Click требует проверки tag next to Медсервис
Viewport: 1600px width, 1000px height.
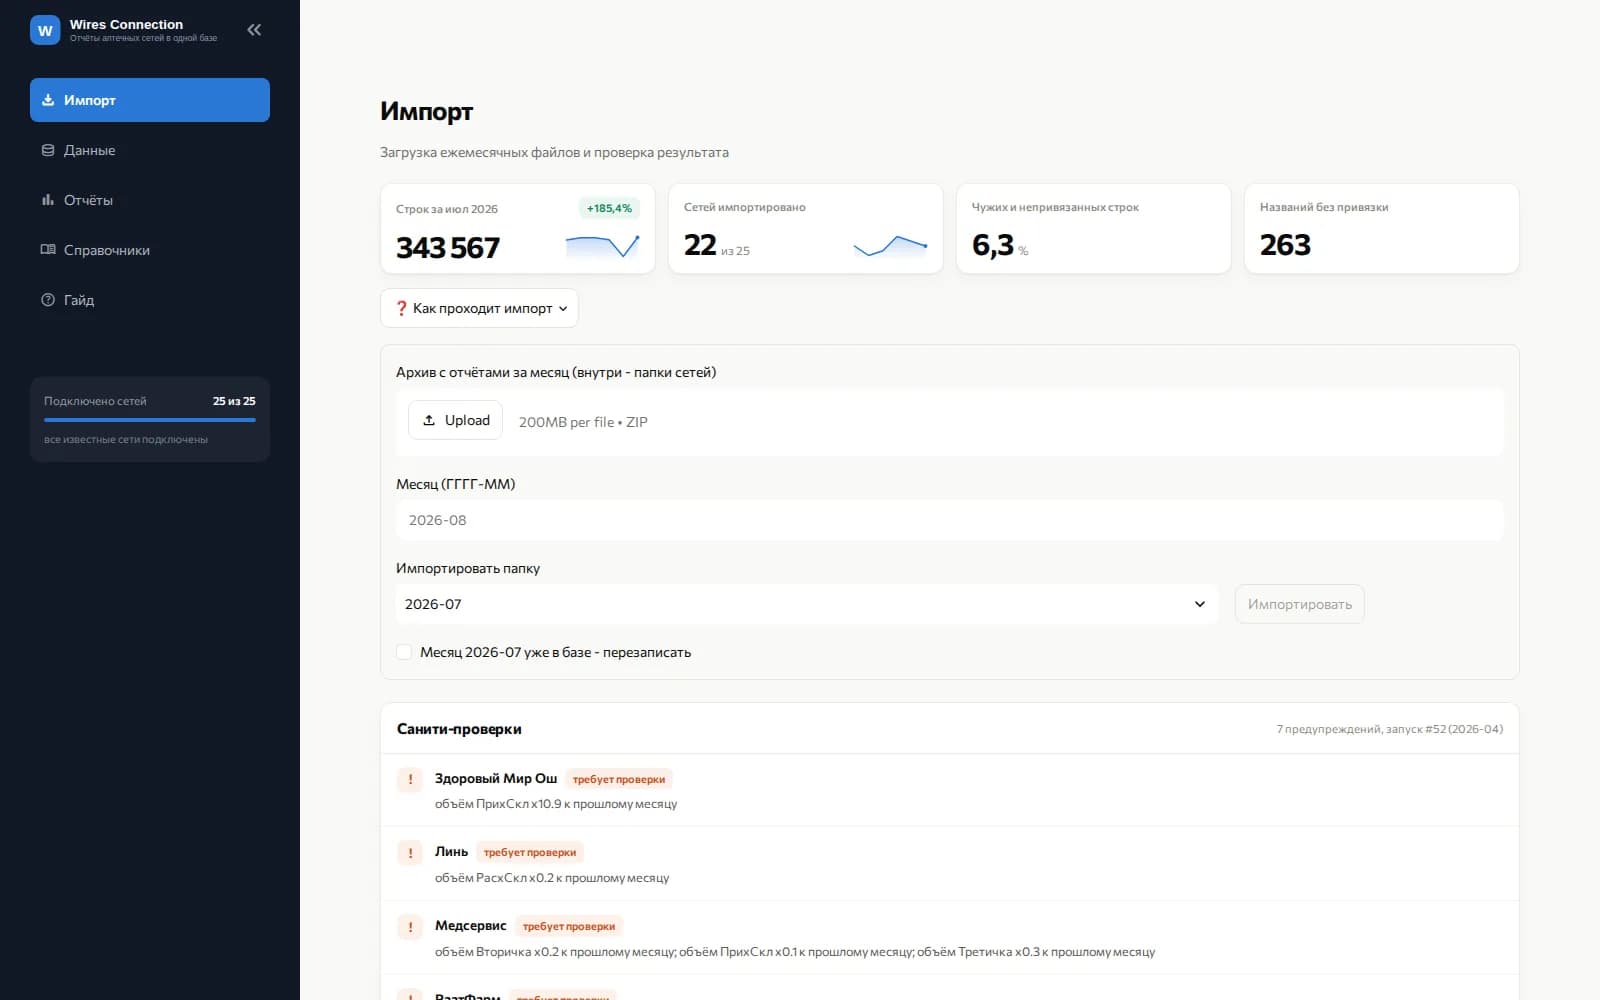[569, 927]
